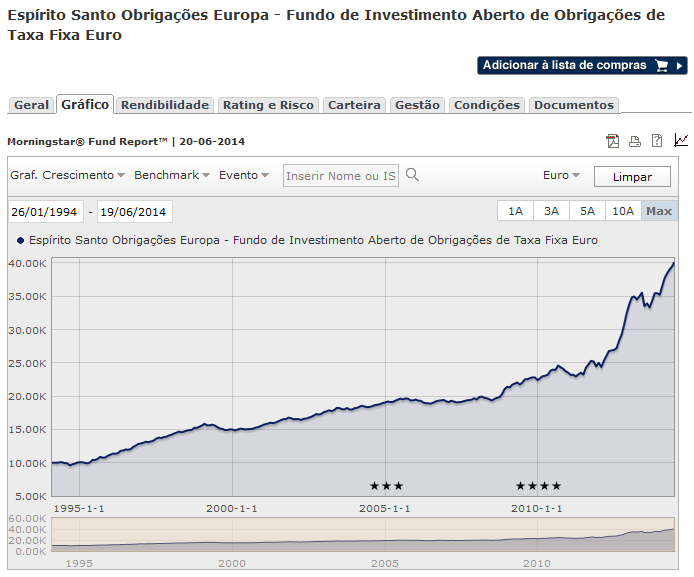The height and width of the screenshot is (577, 694).
Task: Click the line chart icon
Action: tap(681, 141)
